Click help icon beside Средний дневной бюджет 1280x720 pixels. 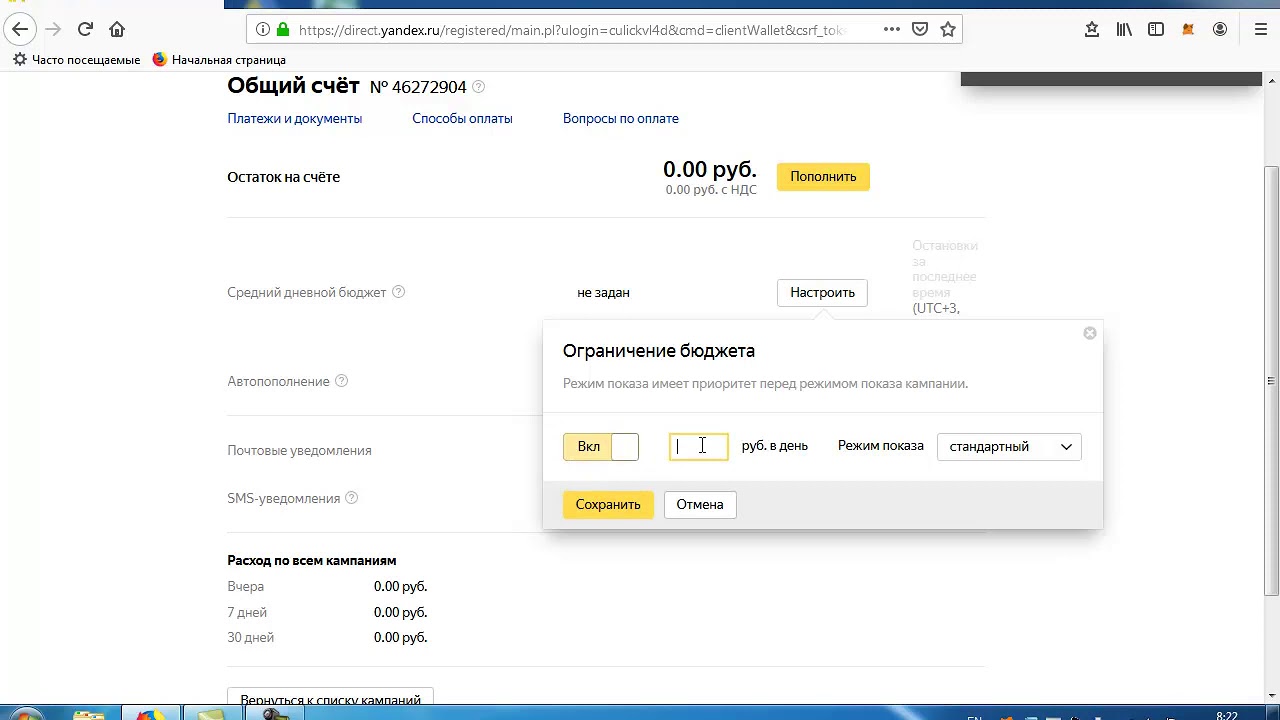point(398,292)
